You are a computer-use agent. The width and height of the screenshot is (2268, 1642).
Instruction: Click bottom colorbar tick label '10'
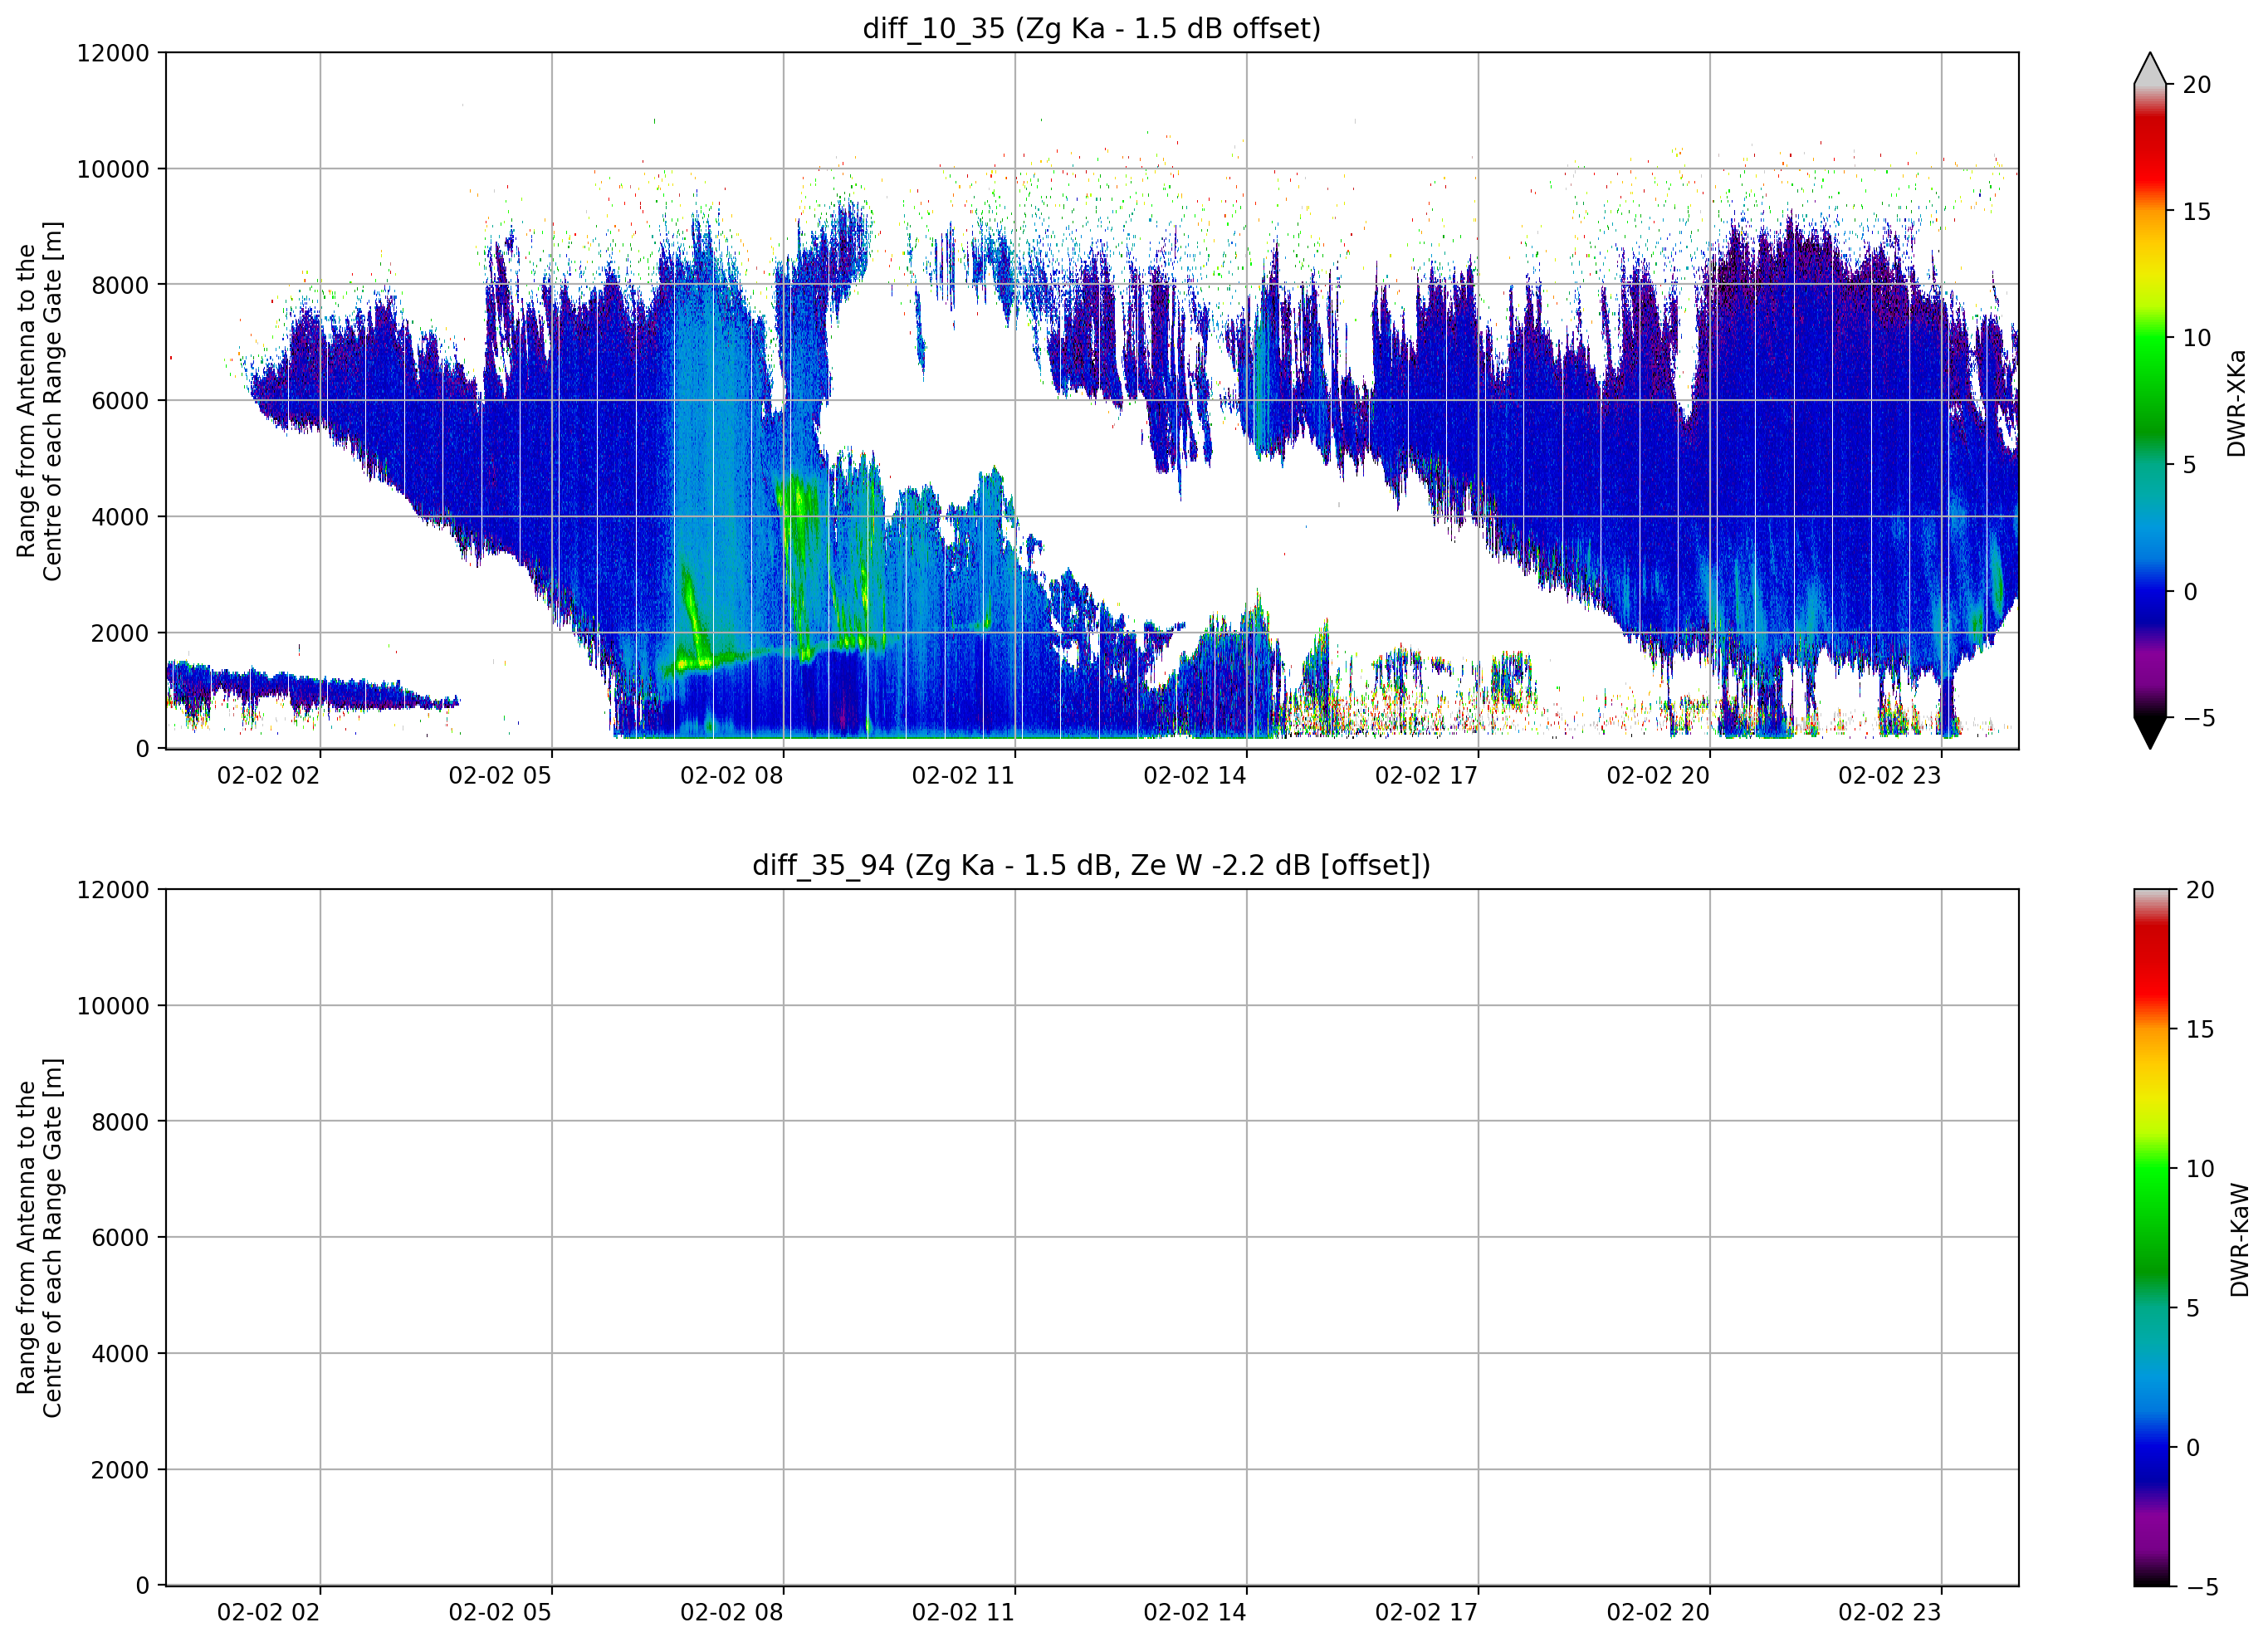[2200, 1169]
